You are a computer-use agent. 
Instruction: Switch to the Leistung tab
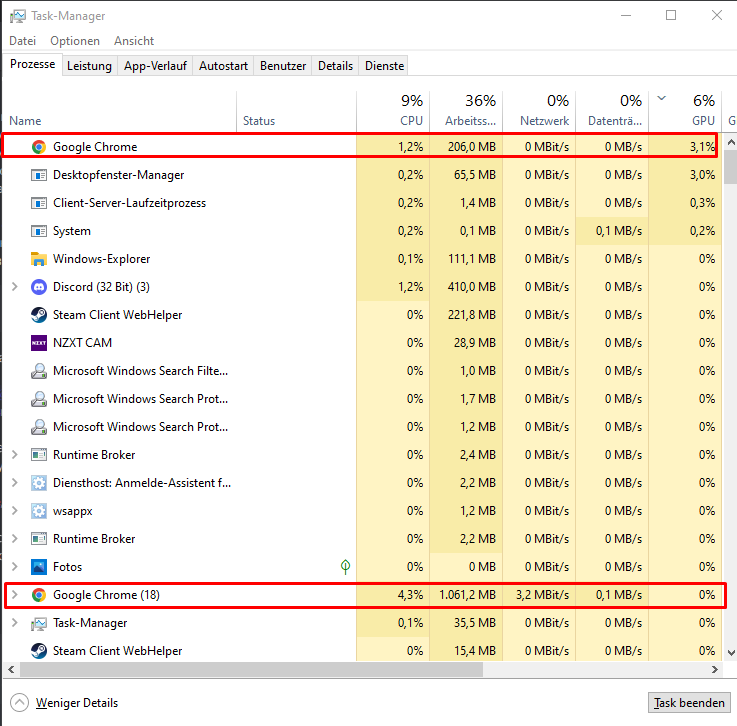pos(89,66)
